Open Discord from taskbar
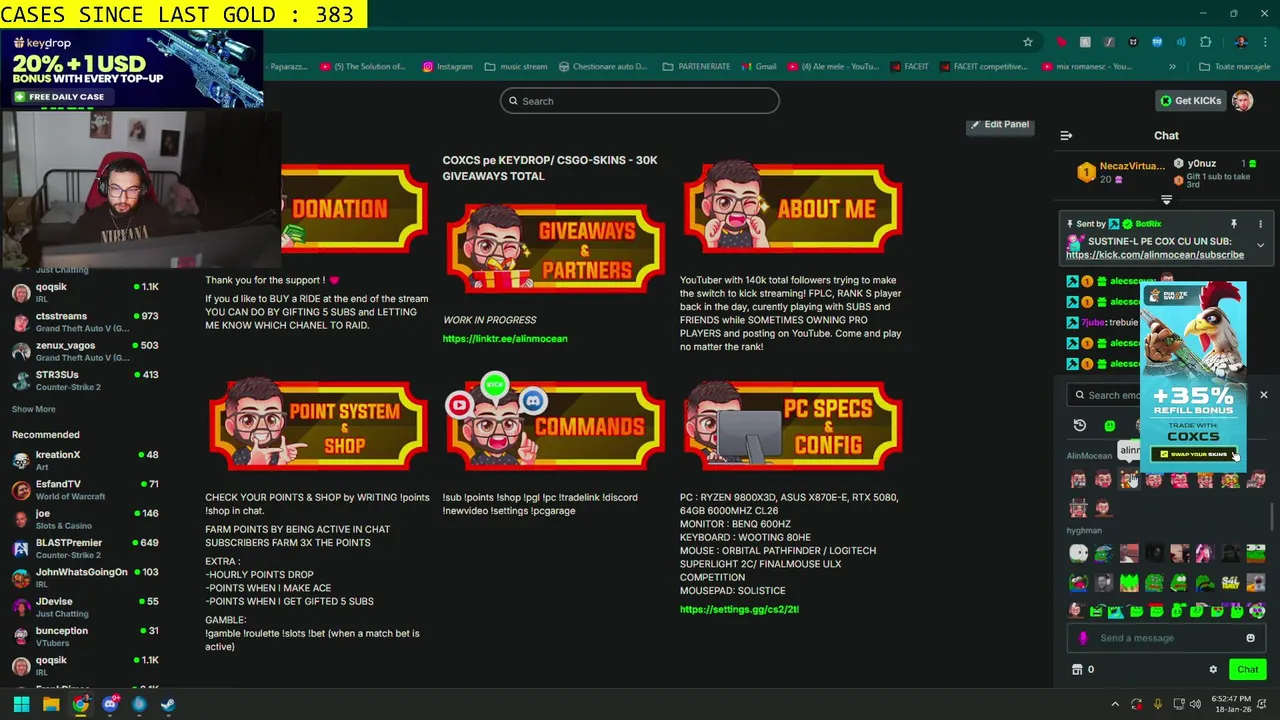Viewport: 1280px width, 720px height. 110,704
